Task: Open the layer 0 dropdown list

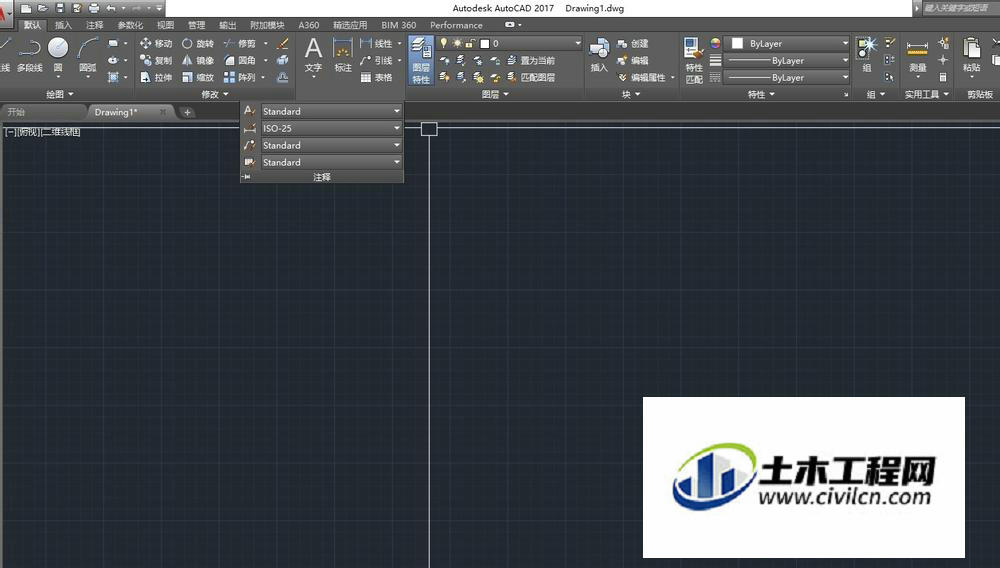Action: [x=531, y=43]
